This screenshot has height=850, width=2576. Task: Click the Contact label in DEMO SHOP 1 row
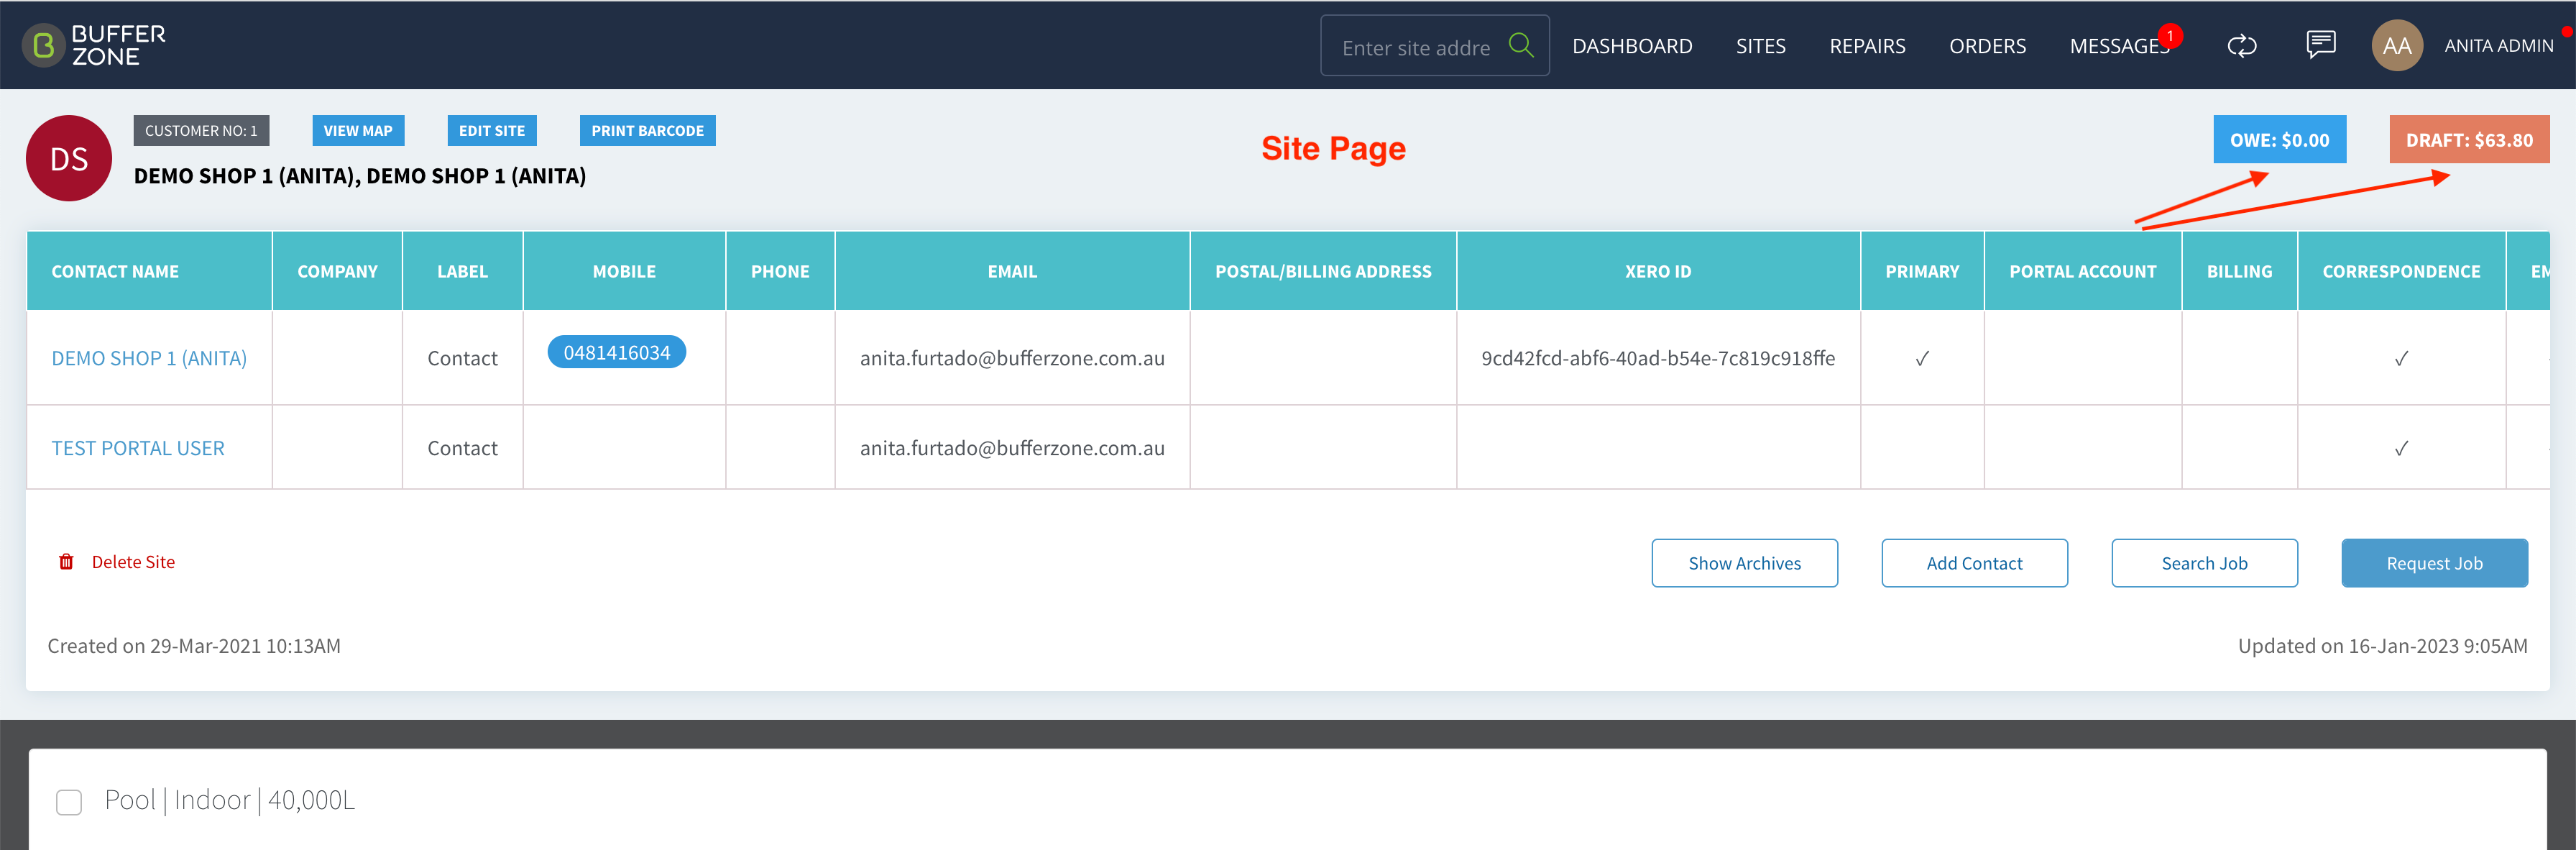click(x=462, y=358)
